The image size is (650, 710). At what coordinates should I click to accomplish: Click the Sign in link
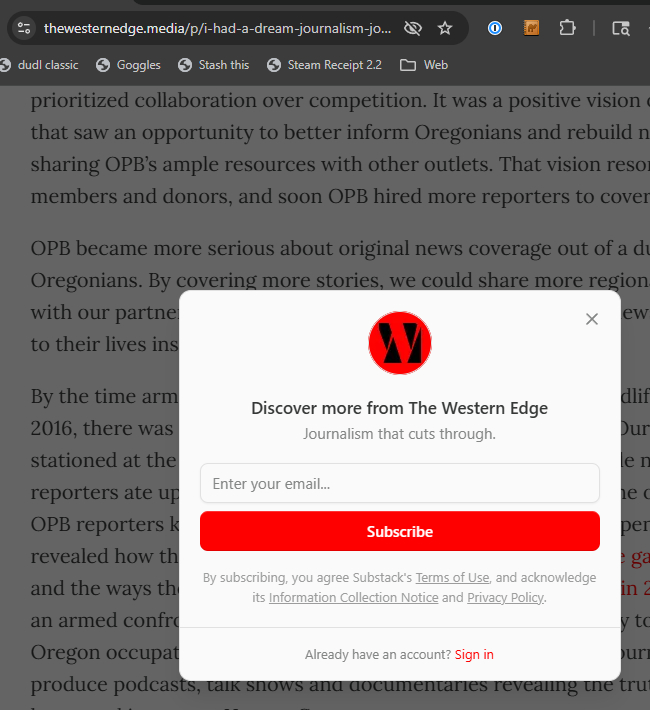click(474, 655)
